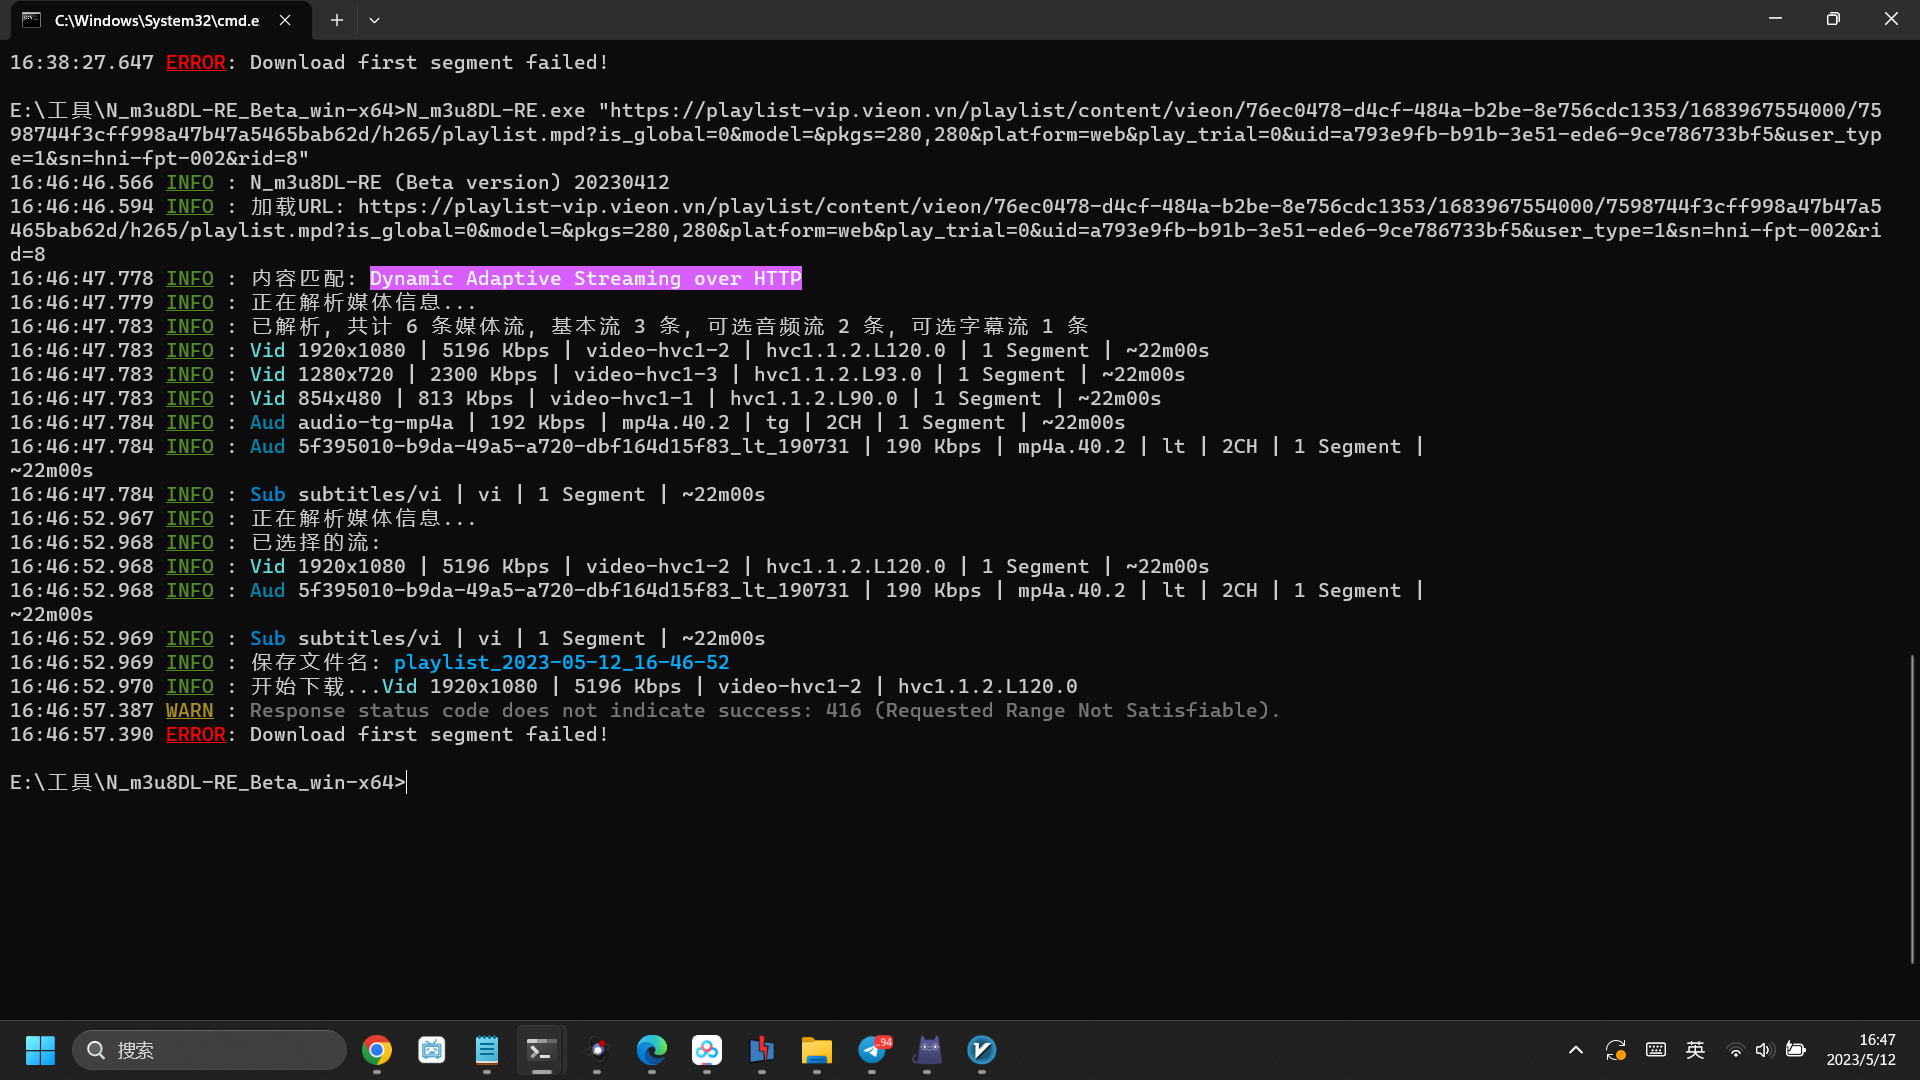Open the purple cat app taskbar icon
This screenshot has width=1920, height=1080.
pos(927,1050)
